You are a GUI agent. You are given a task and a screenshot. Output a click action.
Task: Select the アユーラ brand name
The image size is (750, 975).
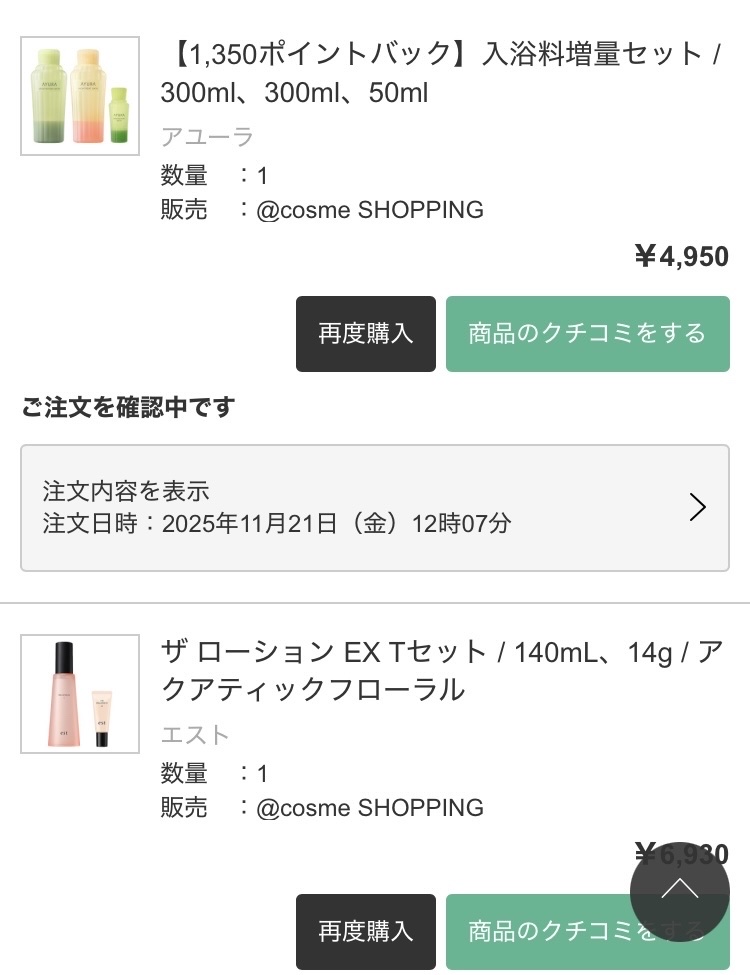point(207,137)
